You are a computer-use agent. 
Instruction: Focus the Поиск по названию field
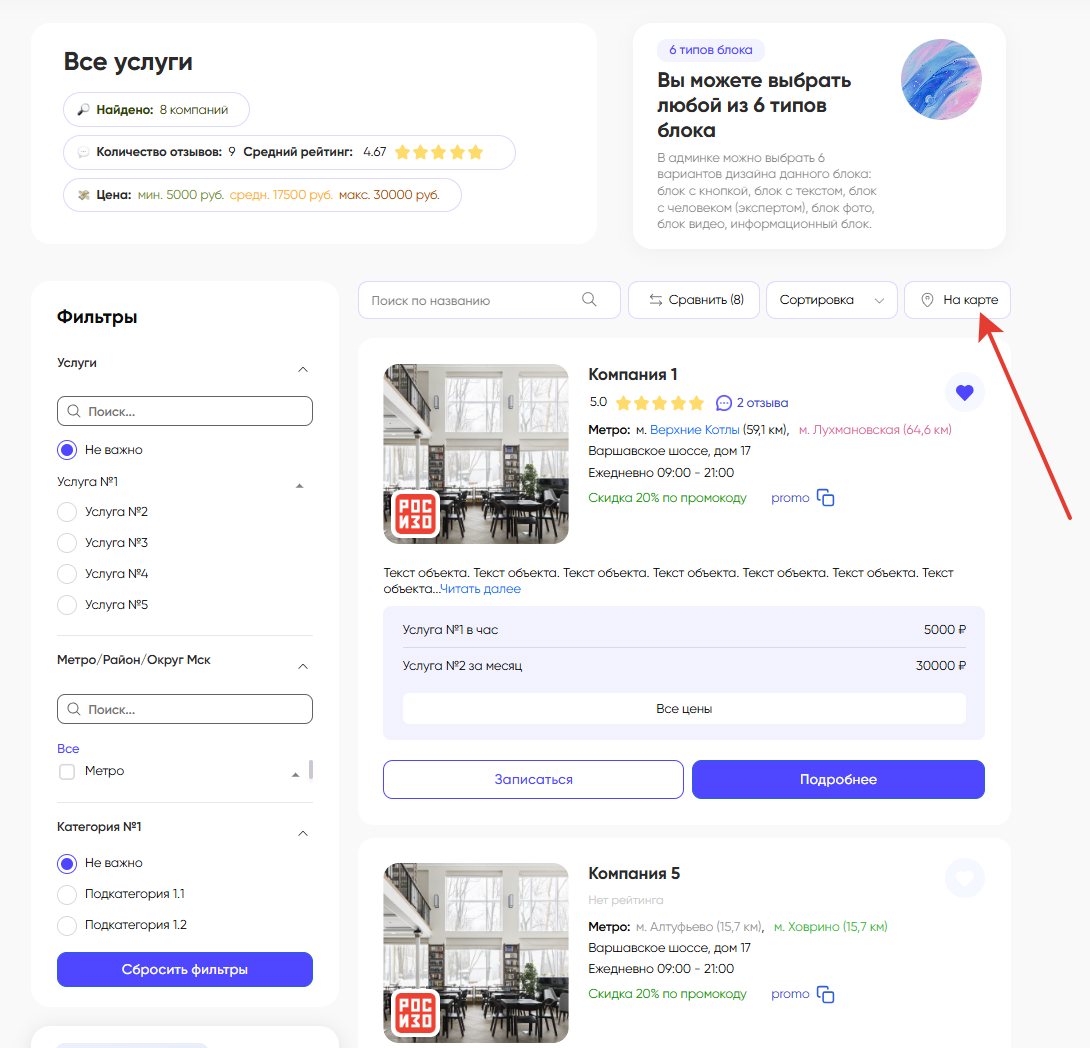click(470, 300)
